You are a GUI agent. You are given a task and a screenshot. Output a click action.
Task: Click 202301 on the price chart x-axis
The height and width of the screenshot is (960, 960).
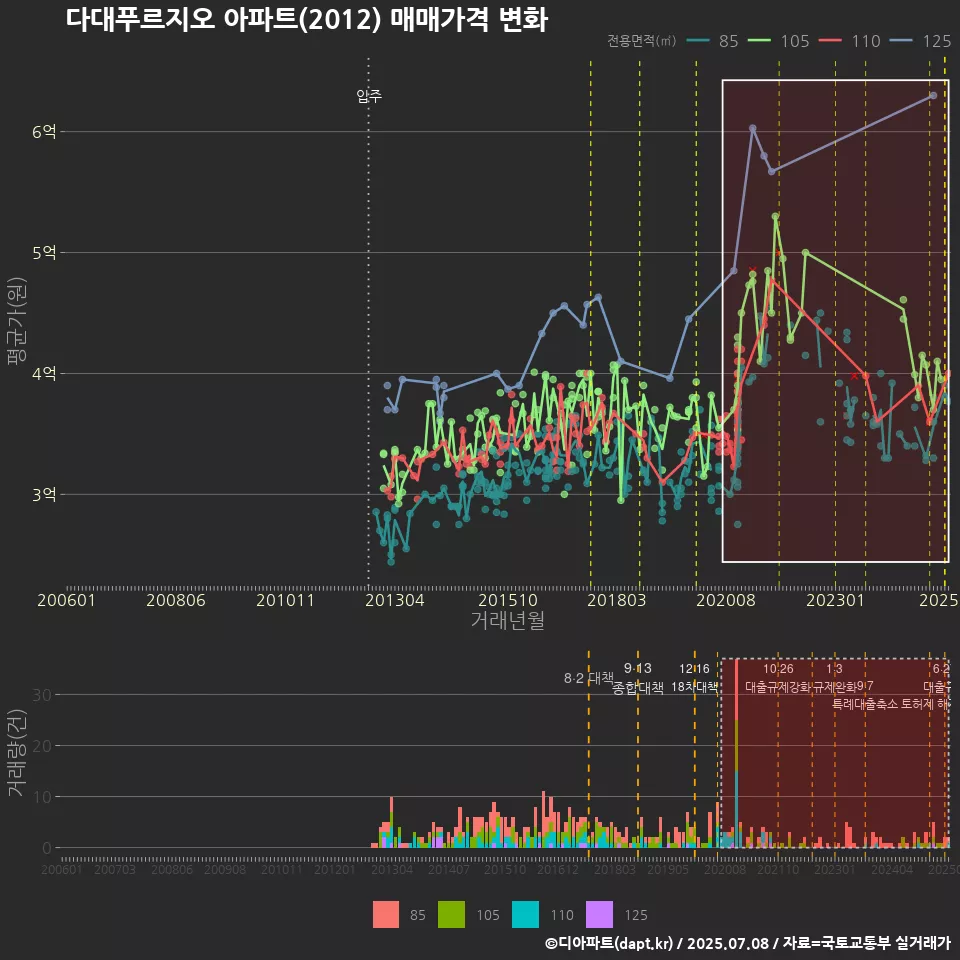click(x=835, y=600)
